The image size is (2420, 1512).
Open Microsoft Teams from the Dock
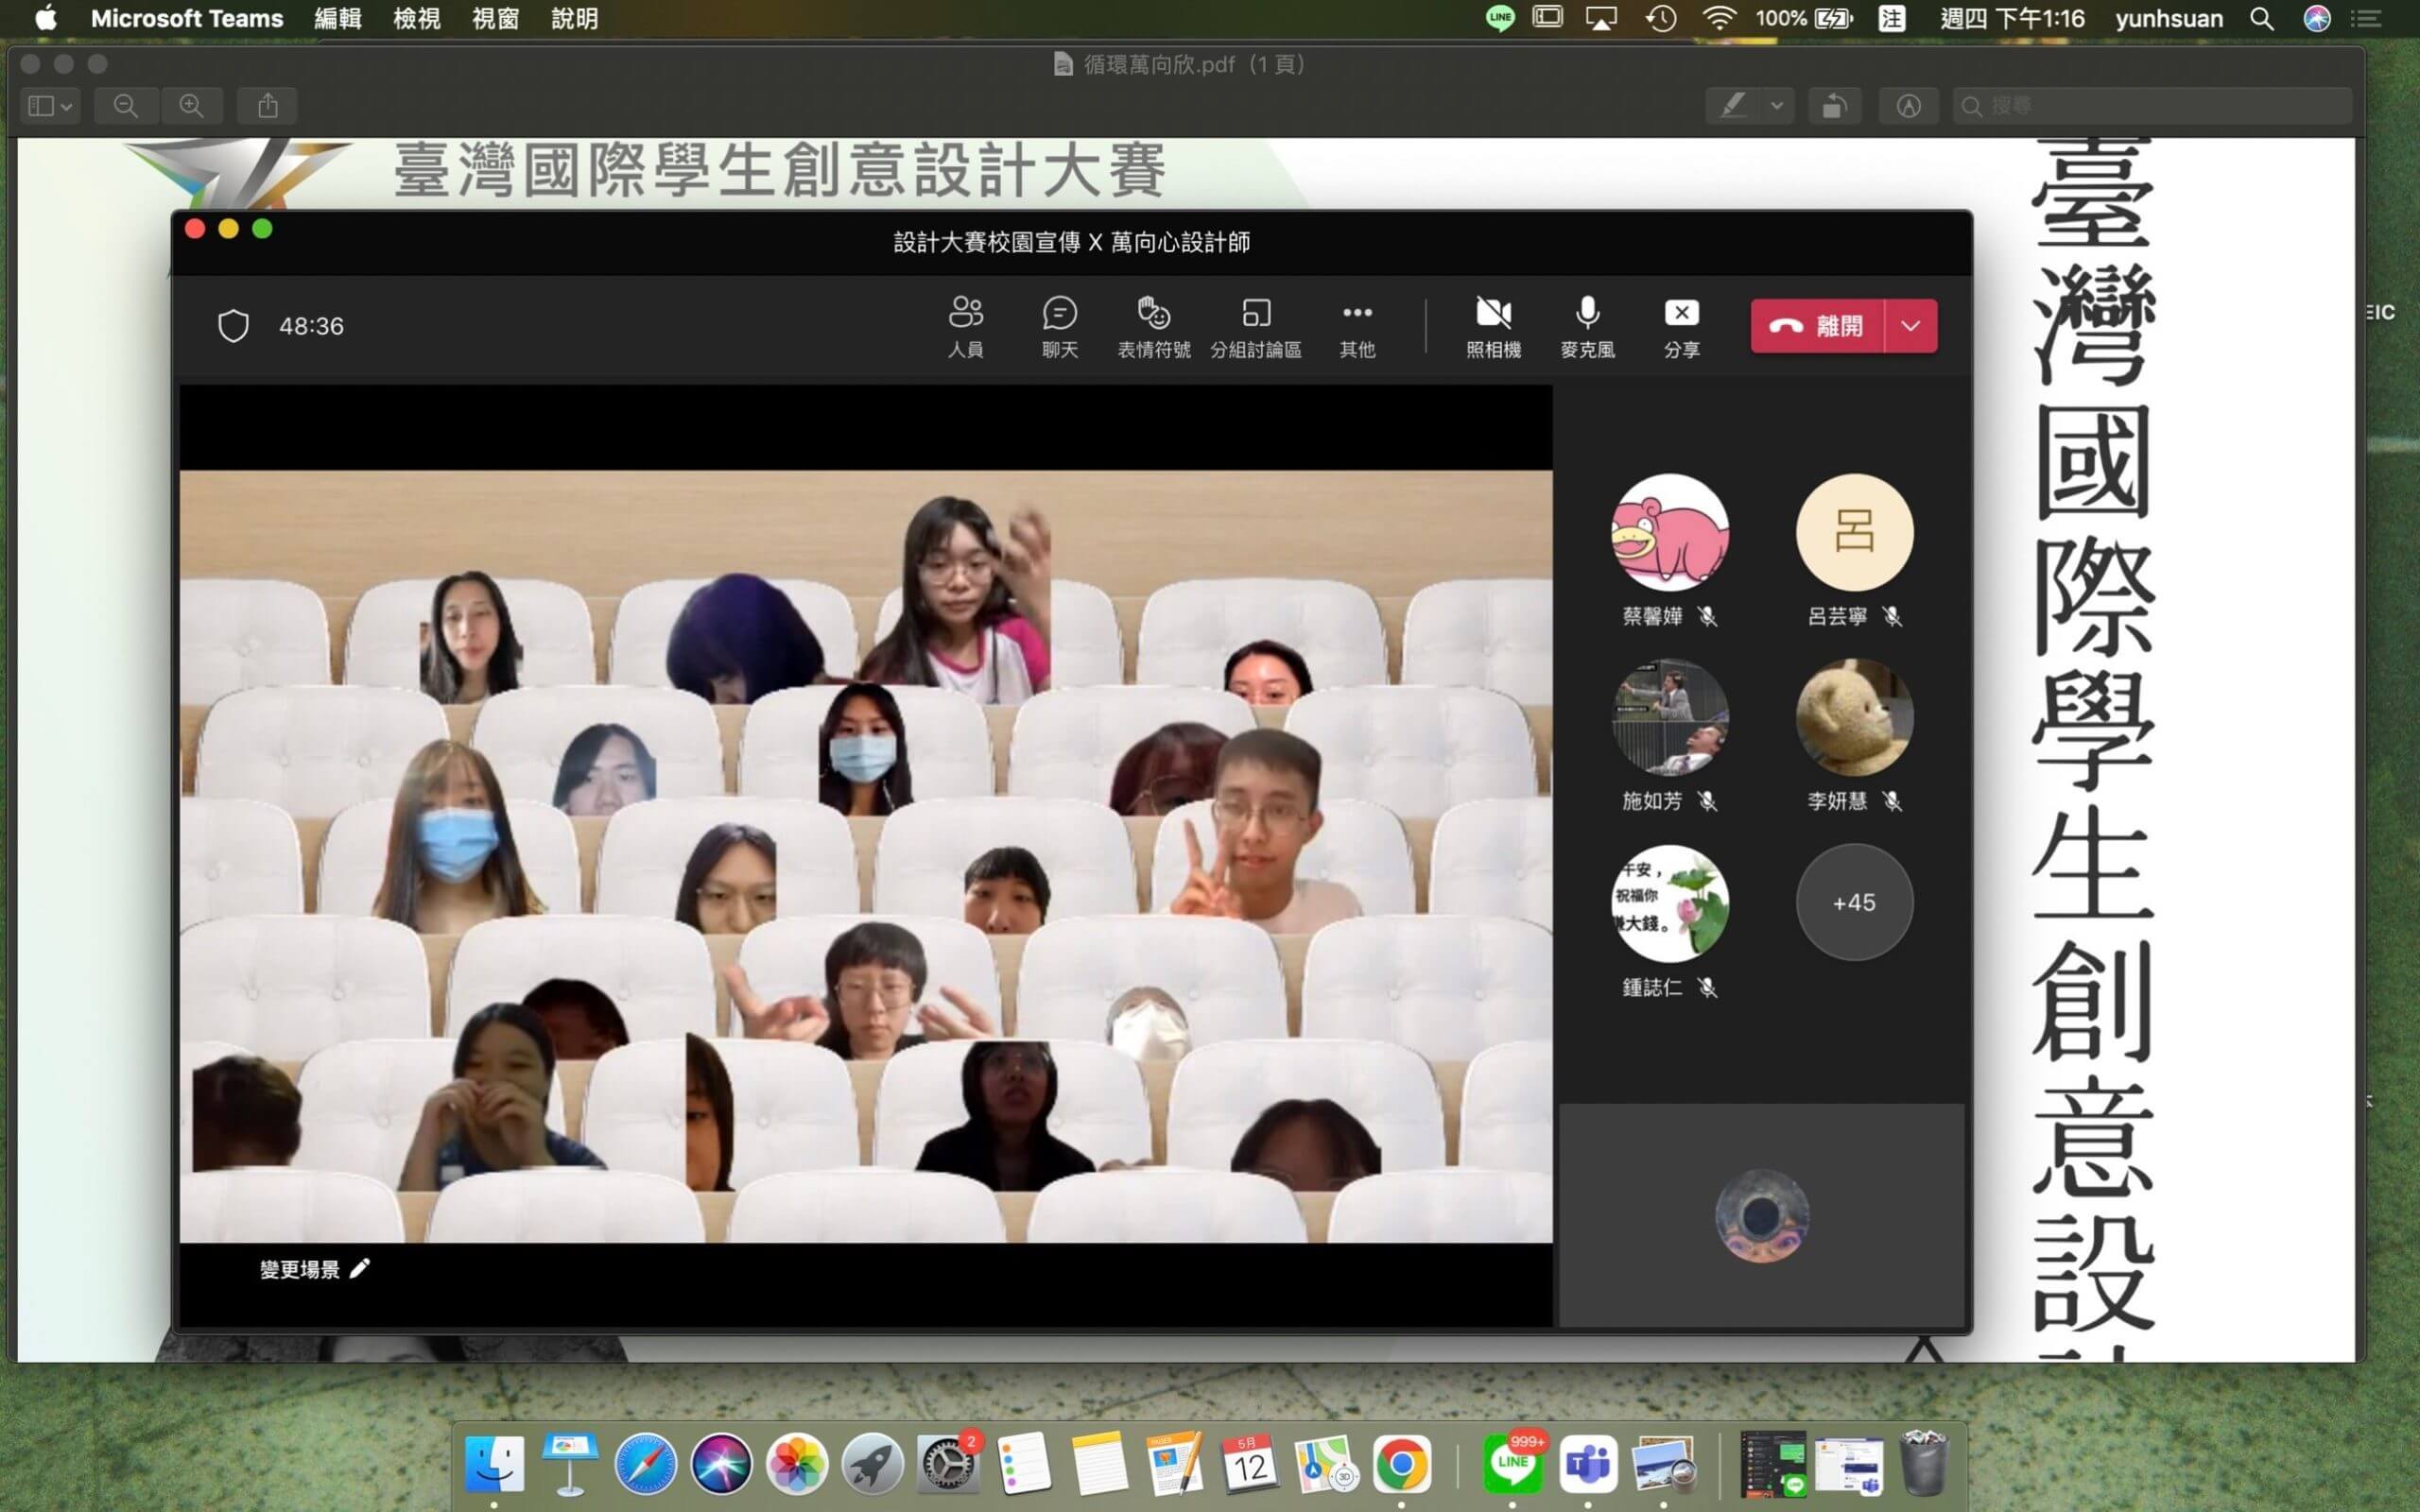1588,1464
